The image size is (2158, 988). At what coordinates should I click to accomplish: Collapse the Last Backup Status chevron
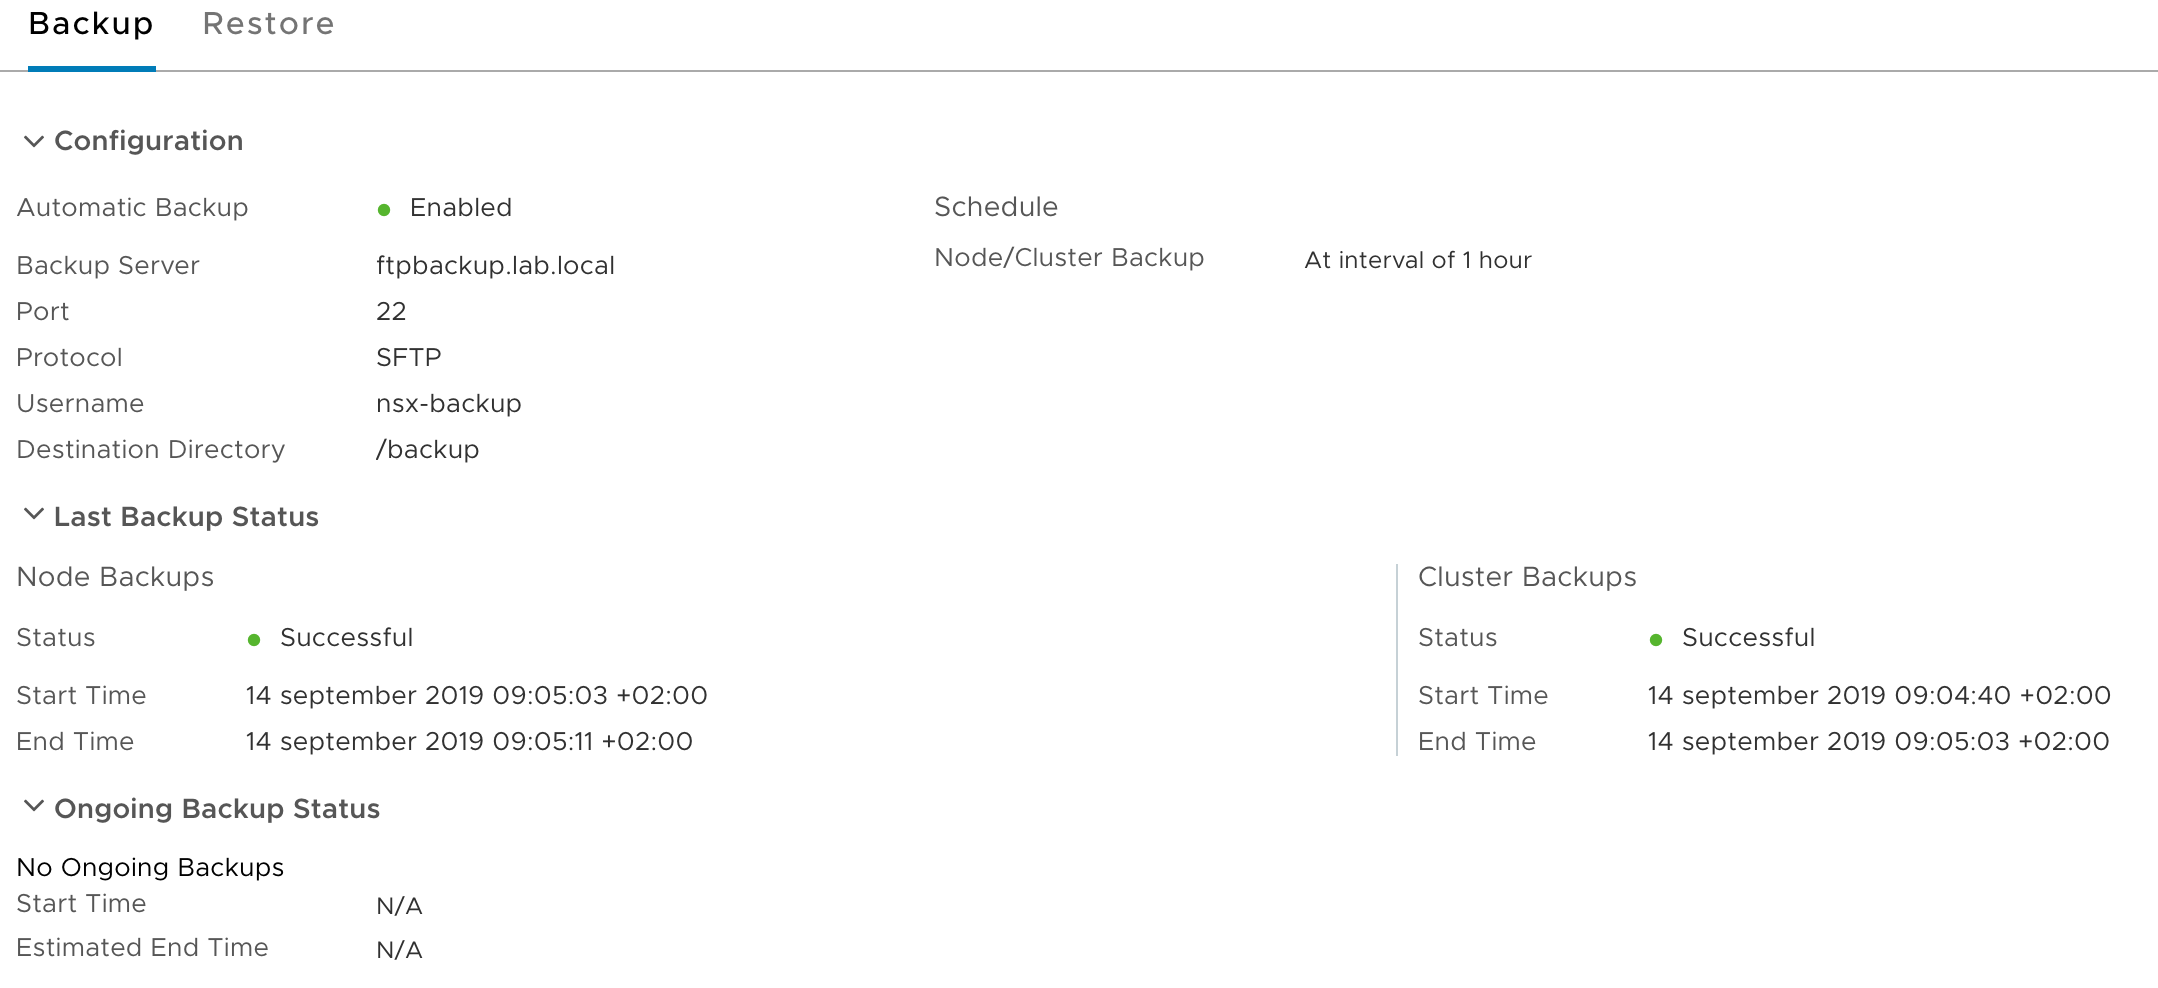[x=33, y=515]
